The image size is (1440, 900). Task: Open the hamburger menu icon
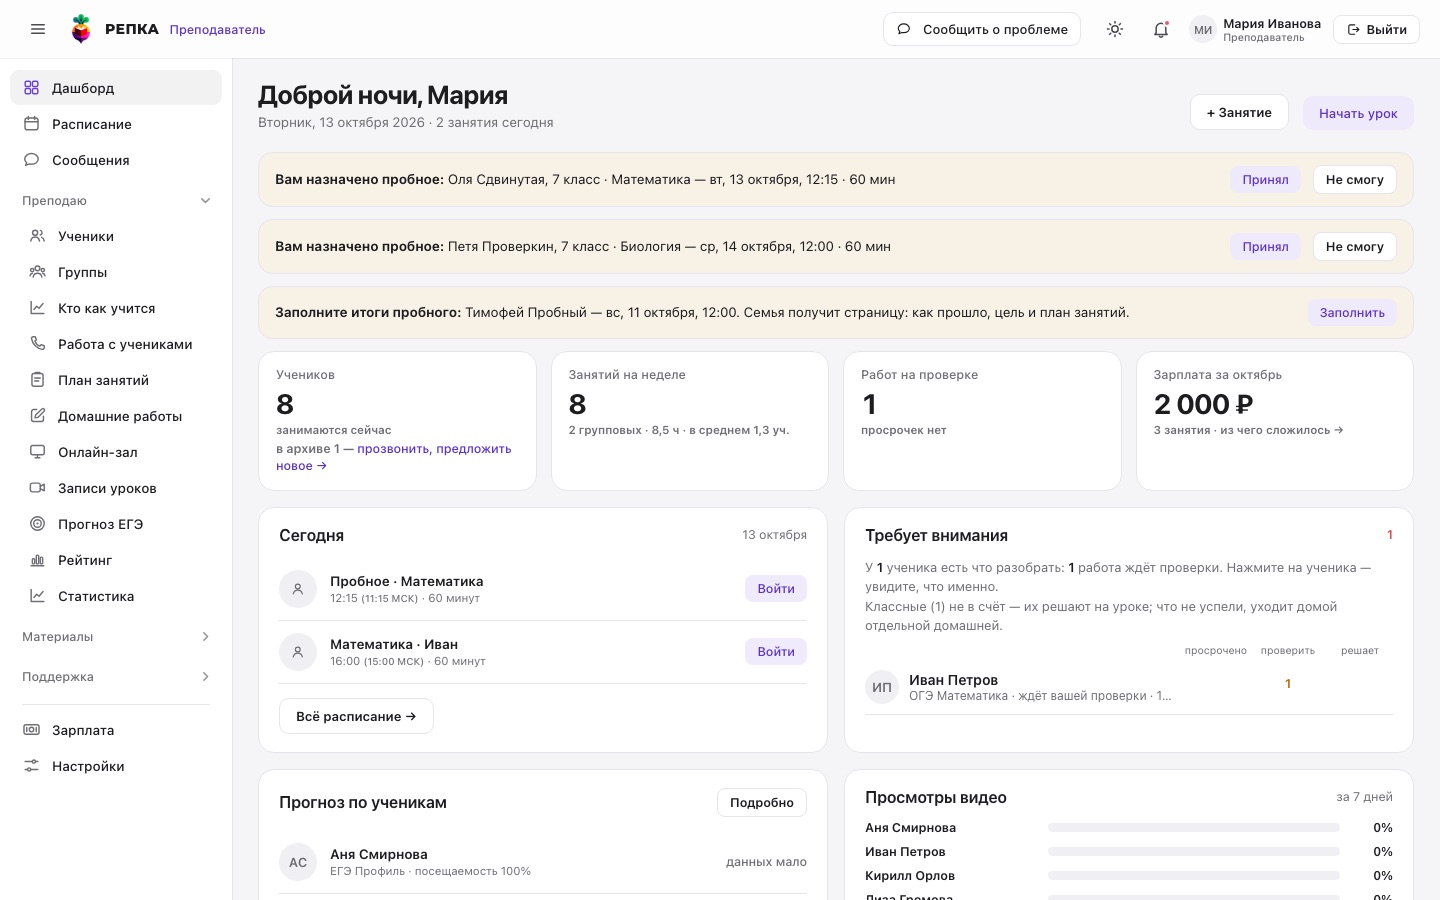pos(38,29)
